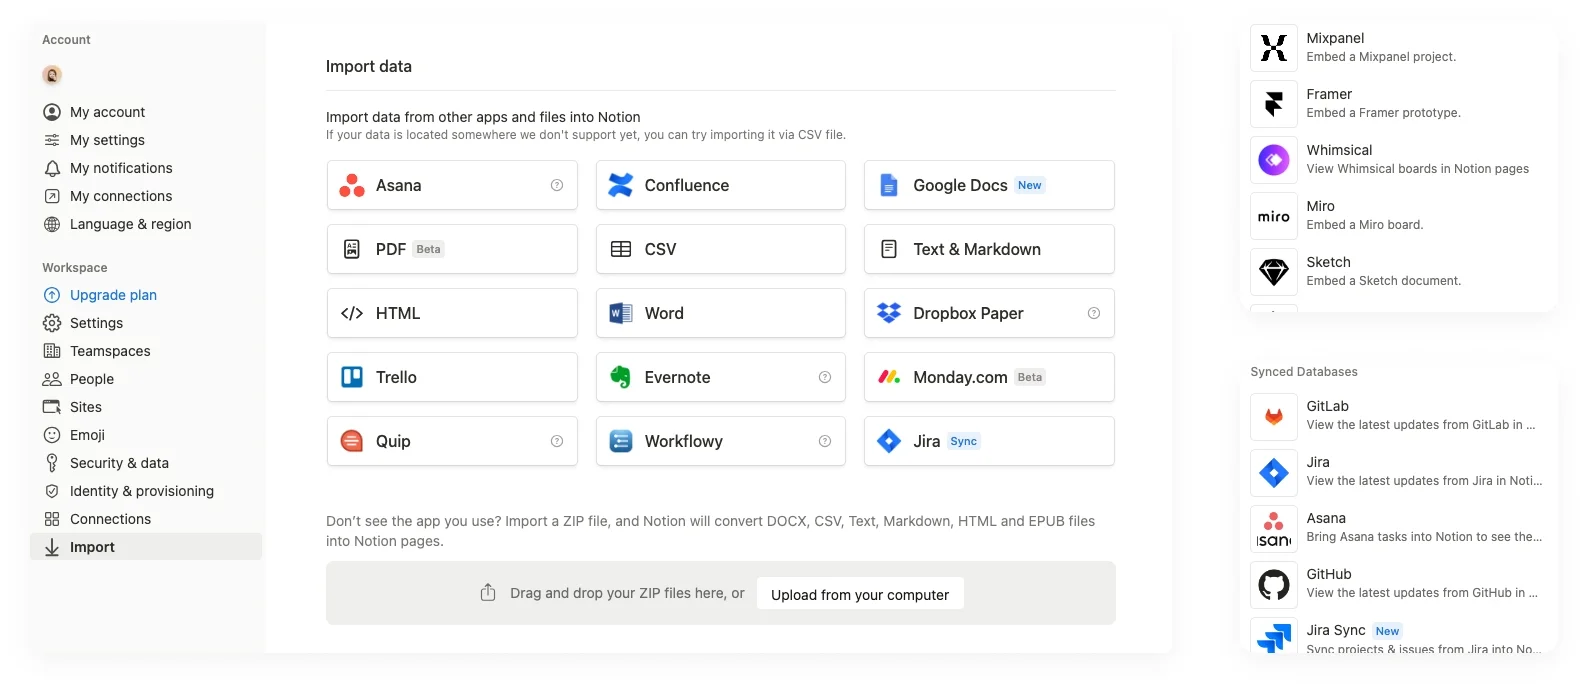Click the Security & data key icon
Viewport: 1588px width, 691px height.
[x=52, y=463]
